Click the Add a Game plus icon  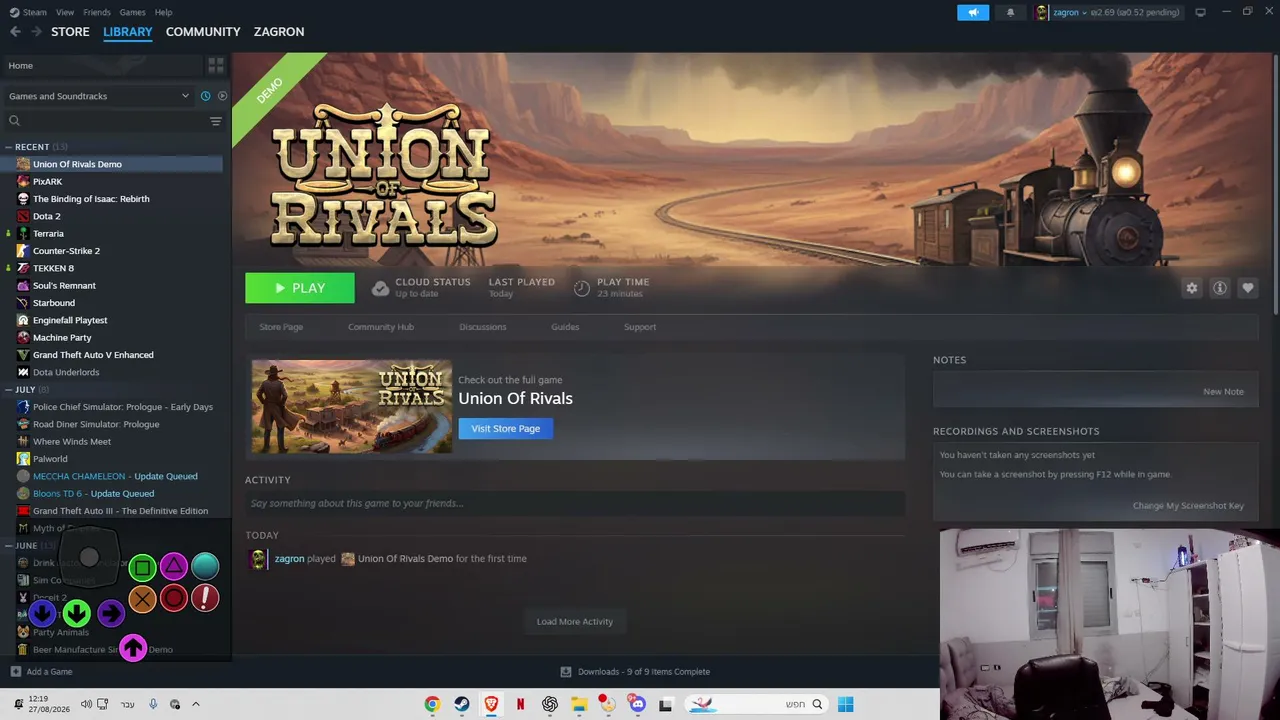click(x=15, y=672)
